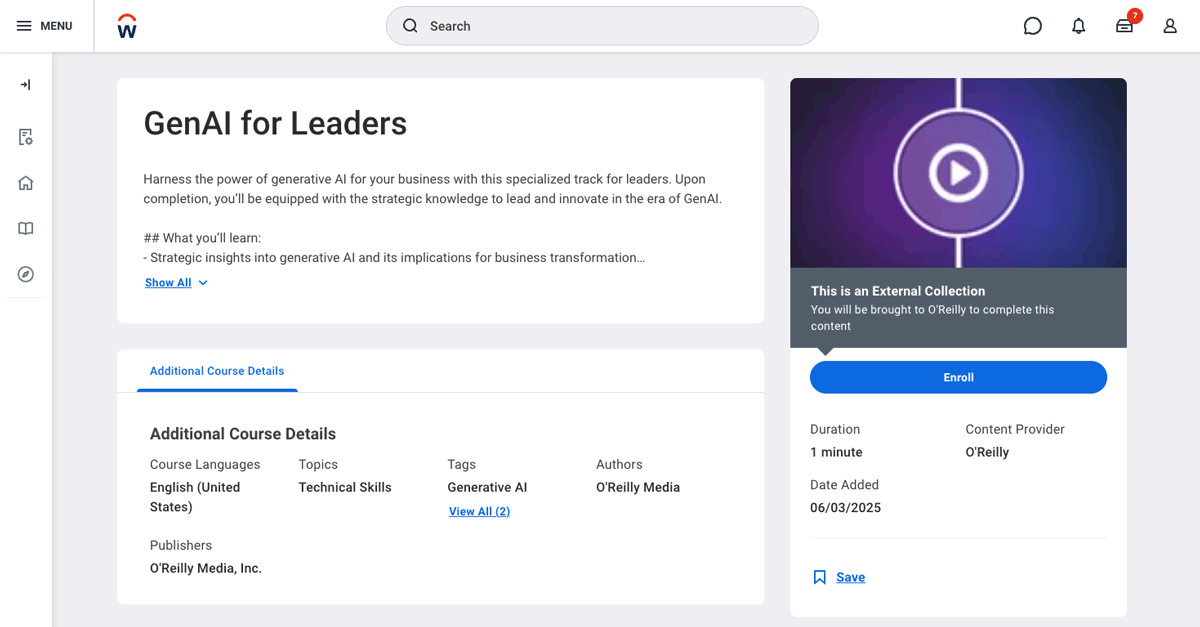
Task: Click the Authors label
Action: pos(619,464)
